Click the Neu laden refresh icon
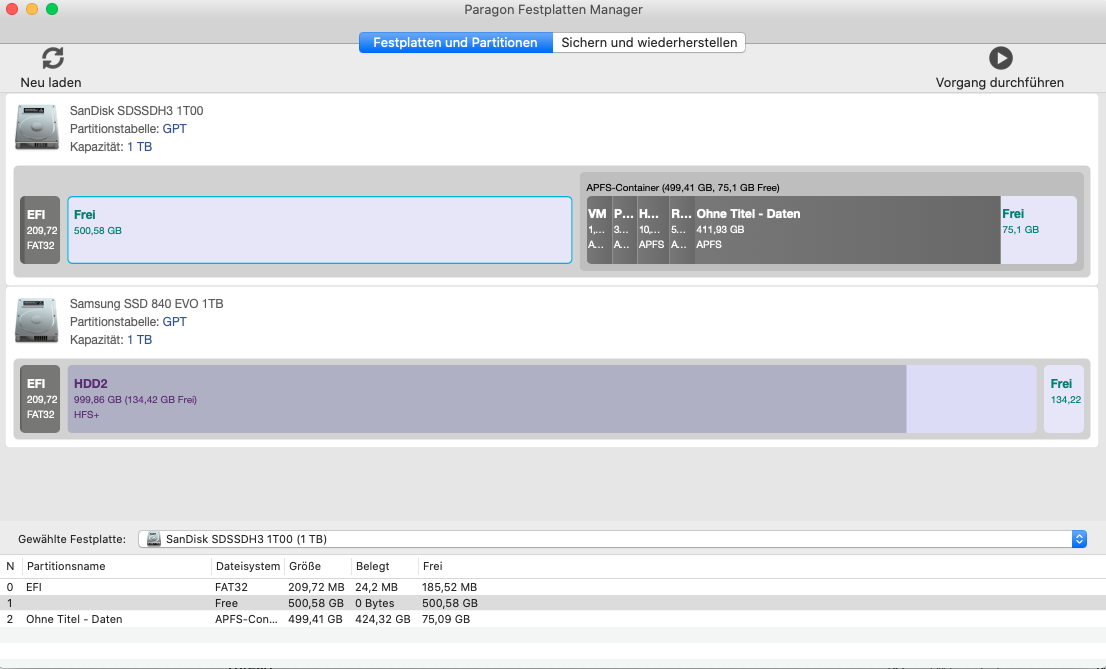The height and width of the screenshot is (669, 1106). click(x=52, y=58)
